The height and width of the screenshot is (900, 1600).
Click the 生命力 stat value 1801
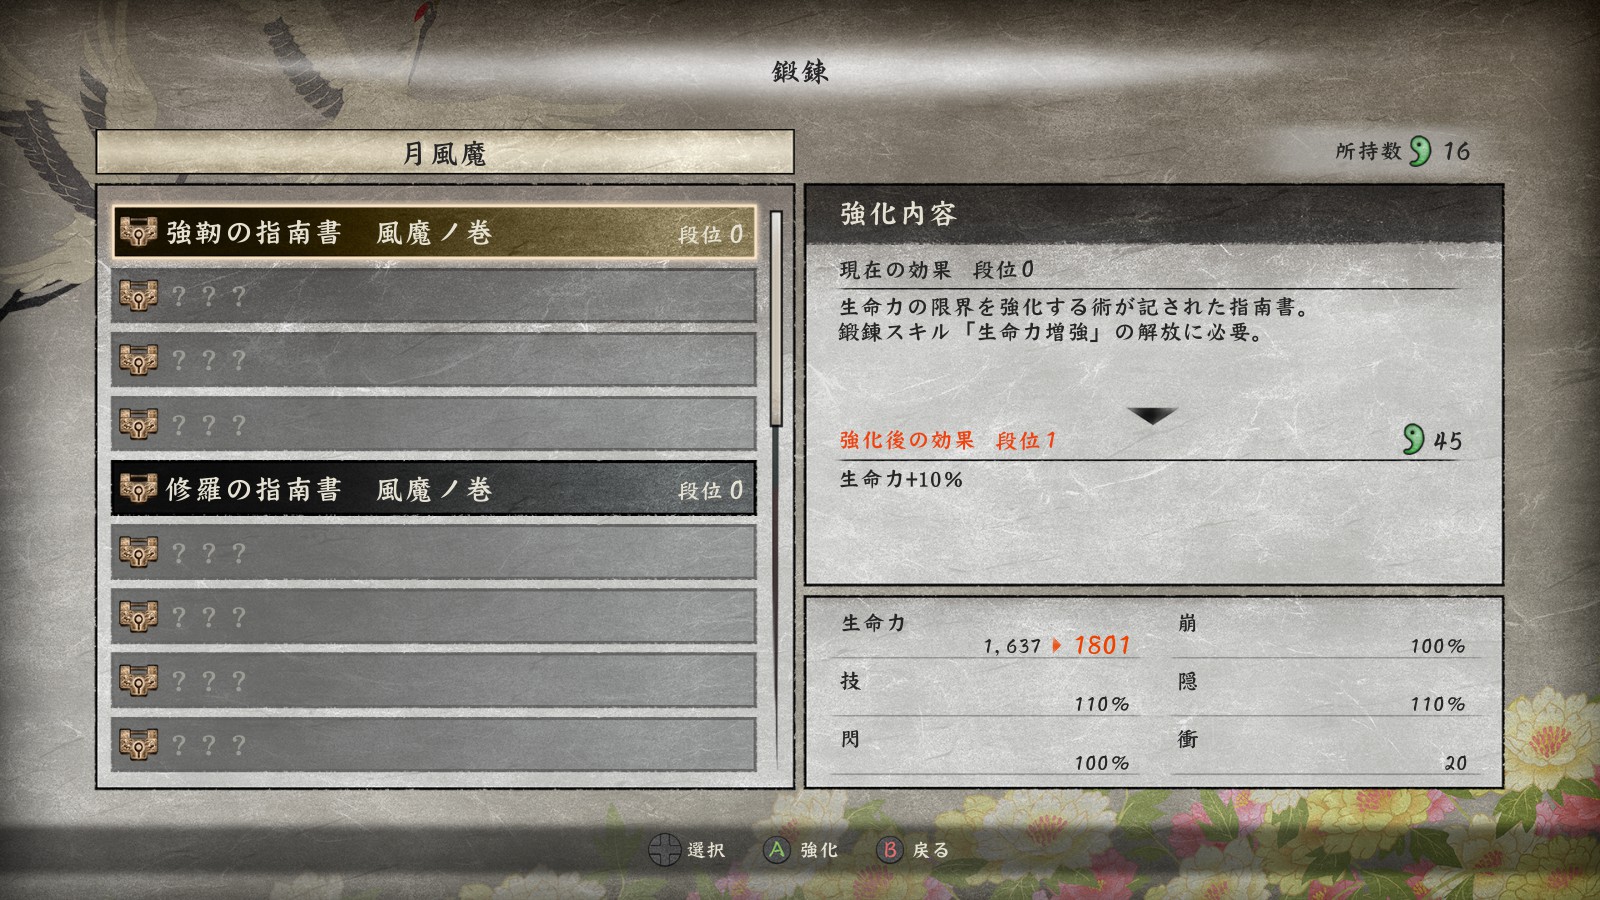coord(1102,646)
